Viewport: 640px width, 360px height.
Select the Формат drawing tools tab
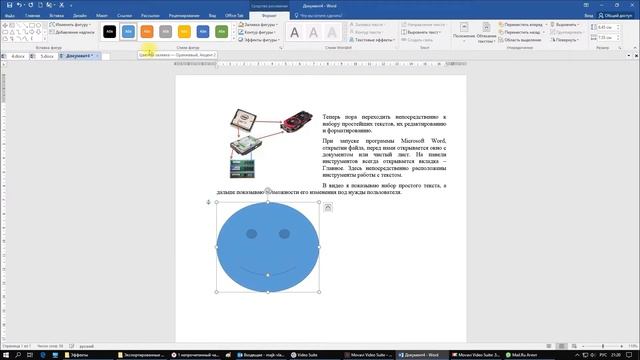tap(269, 16)
